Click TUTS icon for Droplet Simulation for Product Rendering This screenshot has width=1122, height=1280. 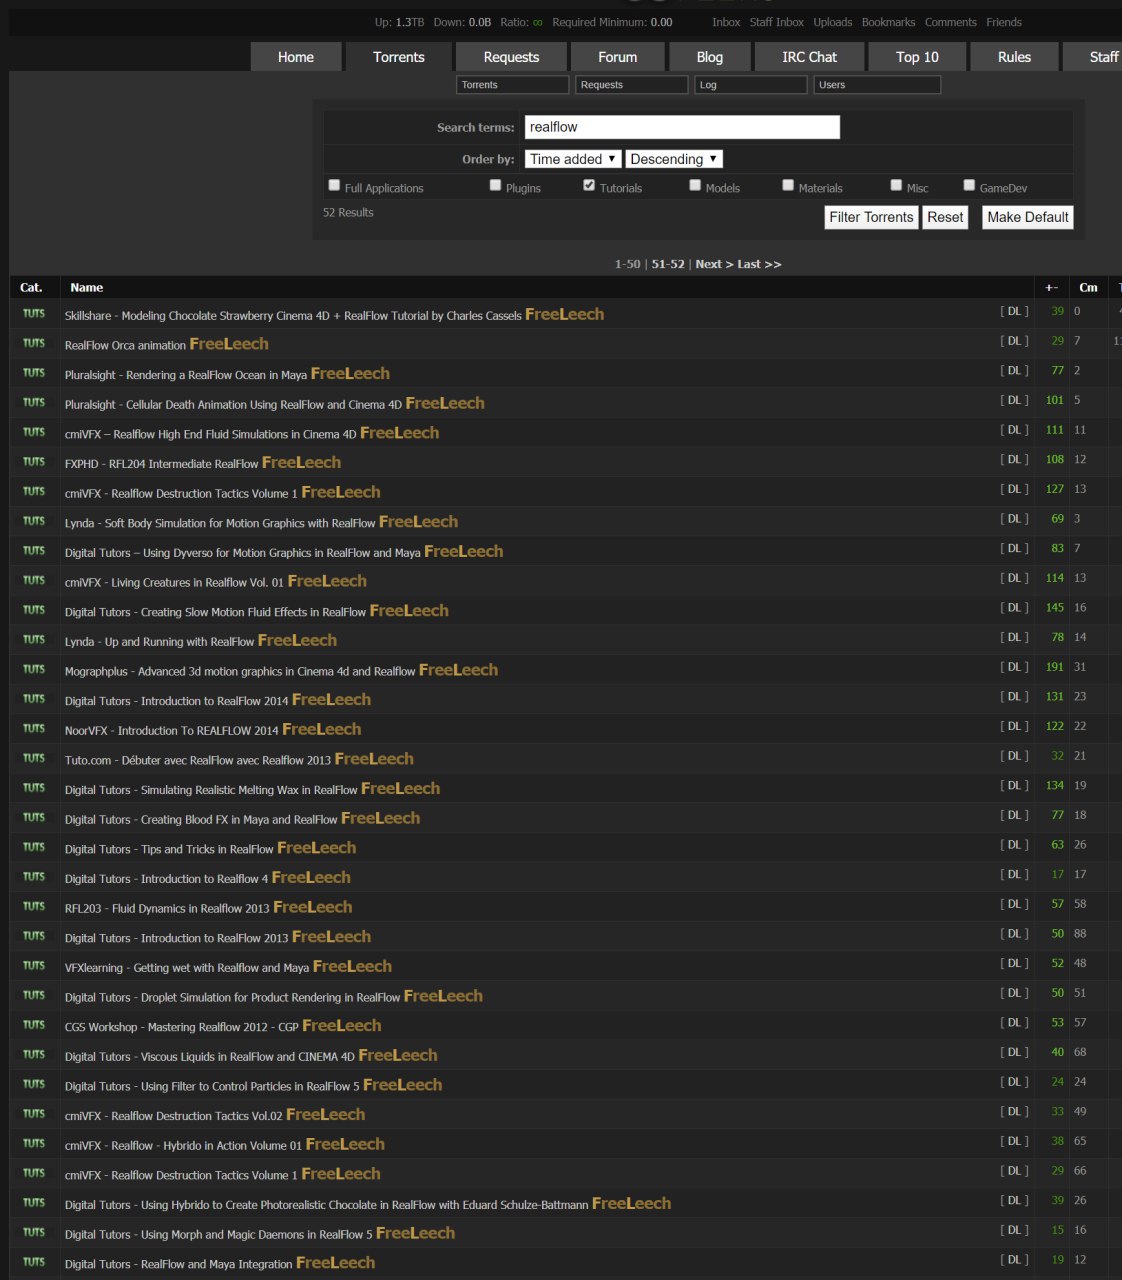(34, 995)
